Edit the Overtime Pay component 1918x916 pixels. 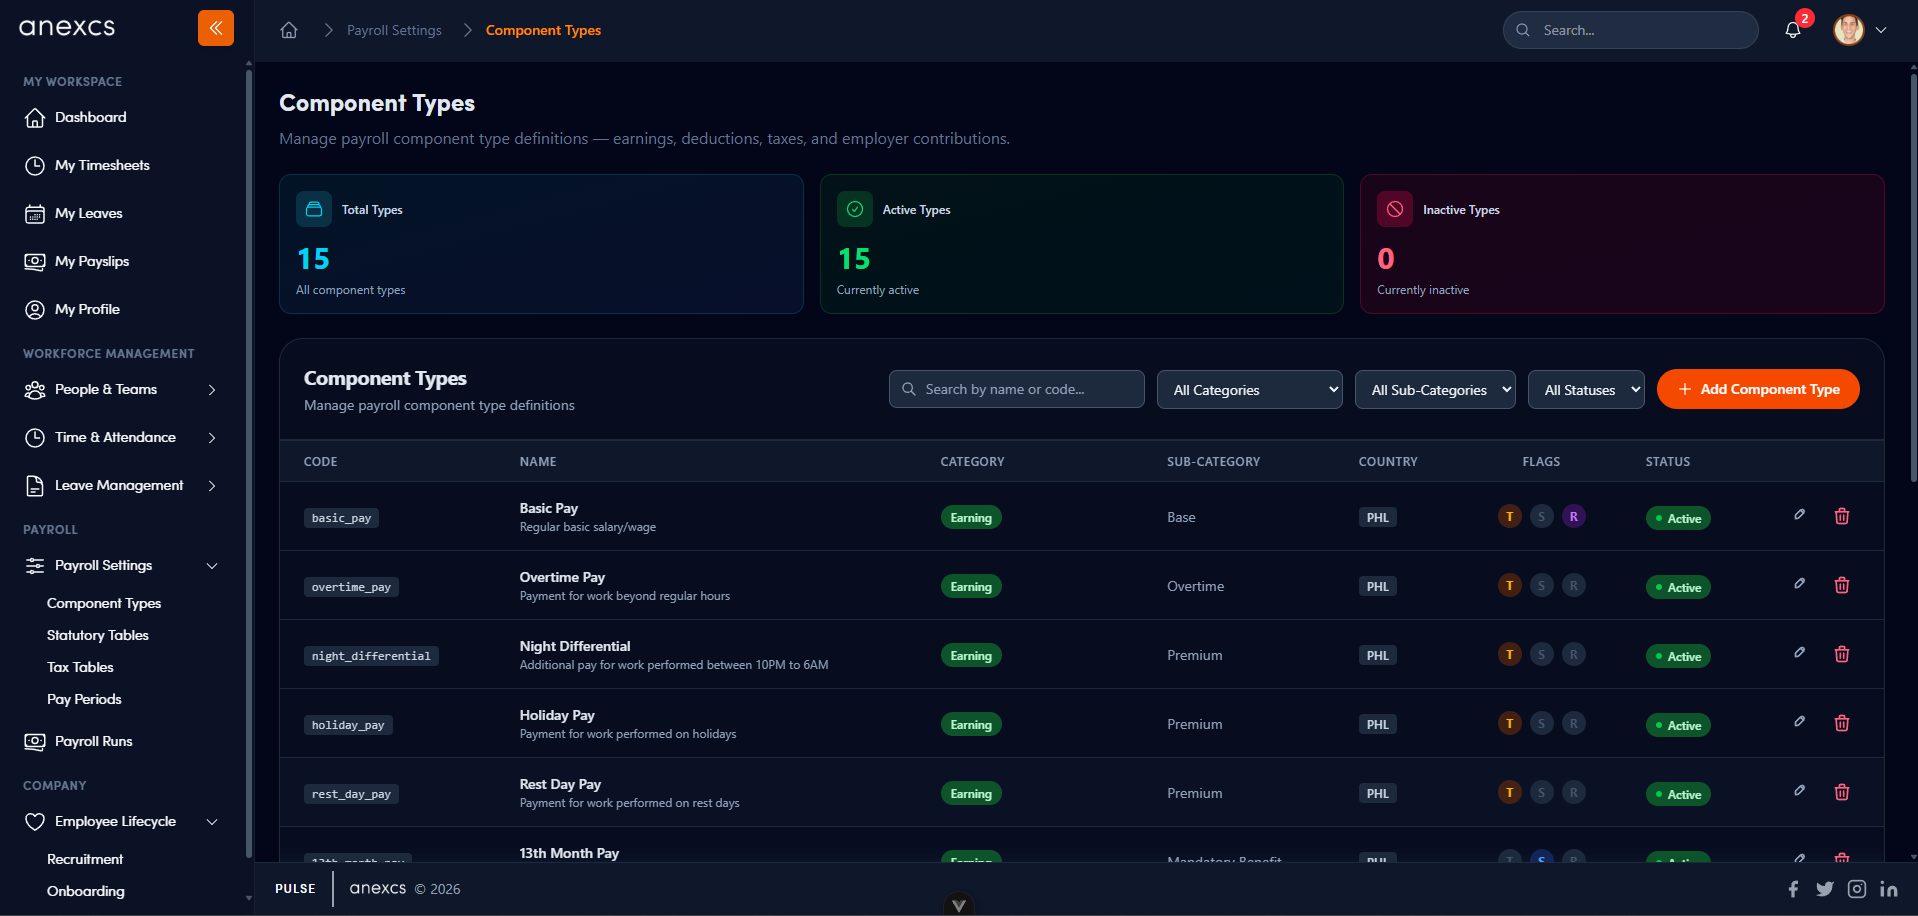[x=1799, y=583]
